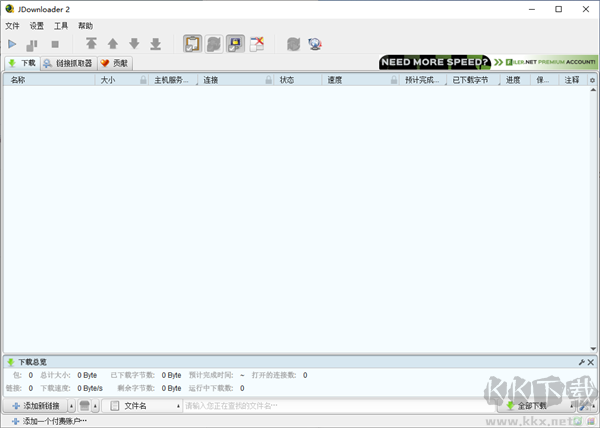Toggle the auto reconnect toolbar icon

tap(214, 44)
